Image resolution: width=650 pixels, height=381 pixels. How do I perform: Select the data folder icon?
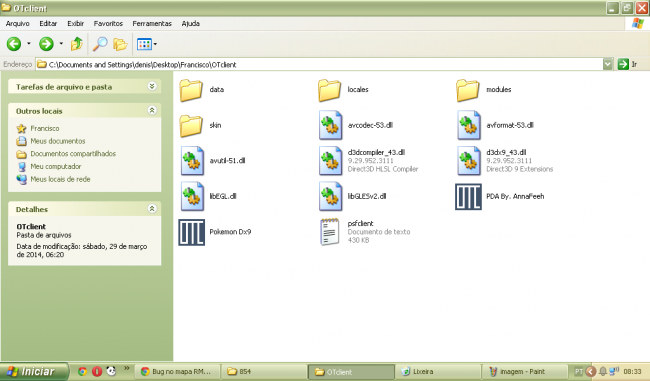191,90
